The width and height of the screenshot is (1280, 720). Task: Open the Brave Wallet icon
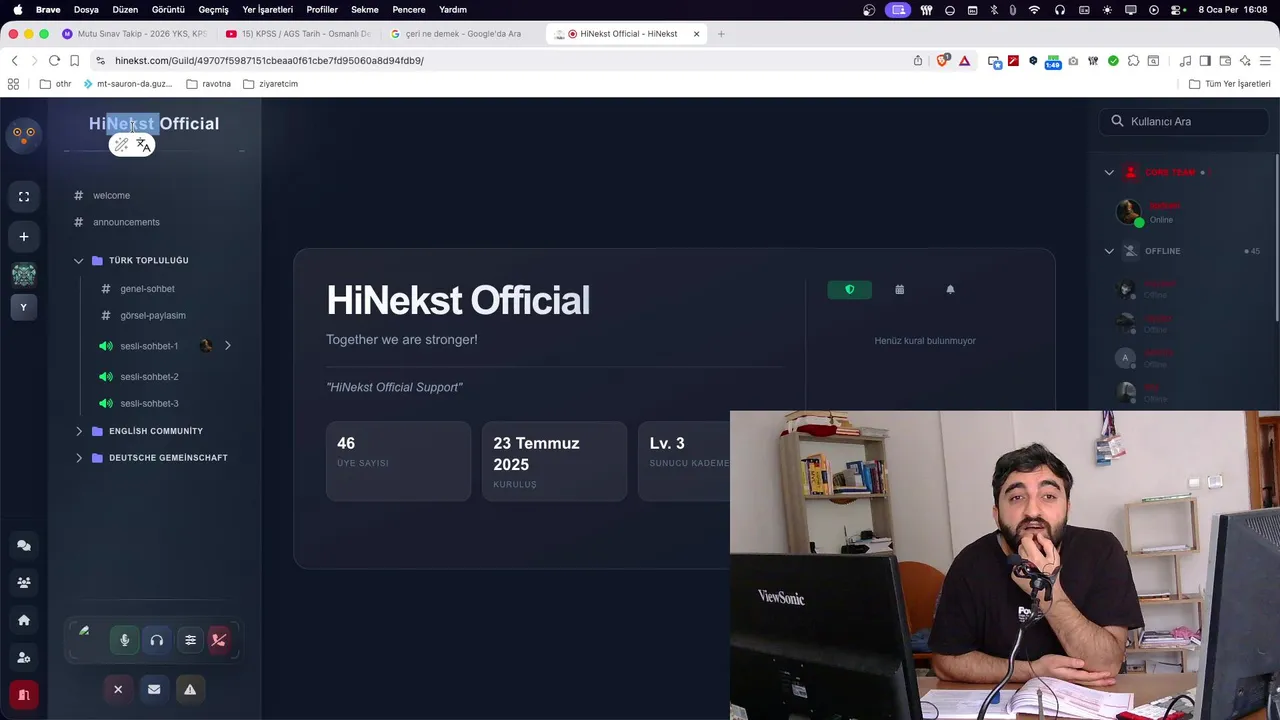pyautogui.click(x=1225, y=61)
